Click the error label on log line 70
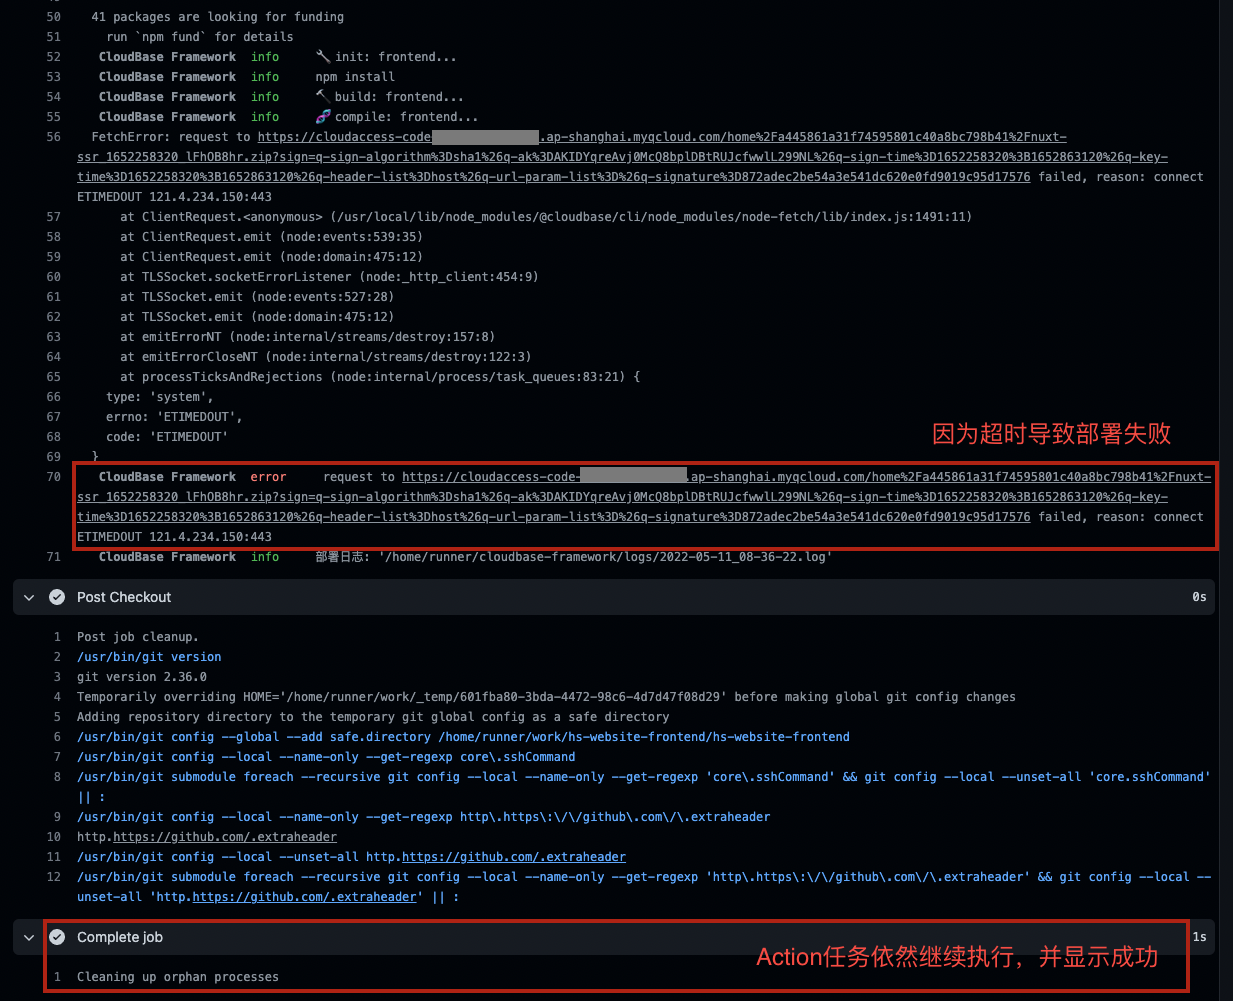The image size is (1233, 1001). coord(268,476)
